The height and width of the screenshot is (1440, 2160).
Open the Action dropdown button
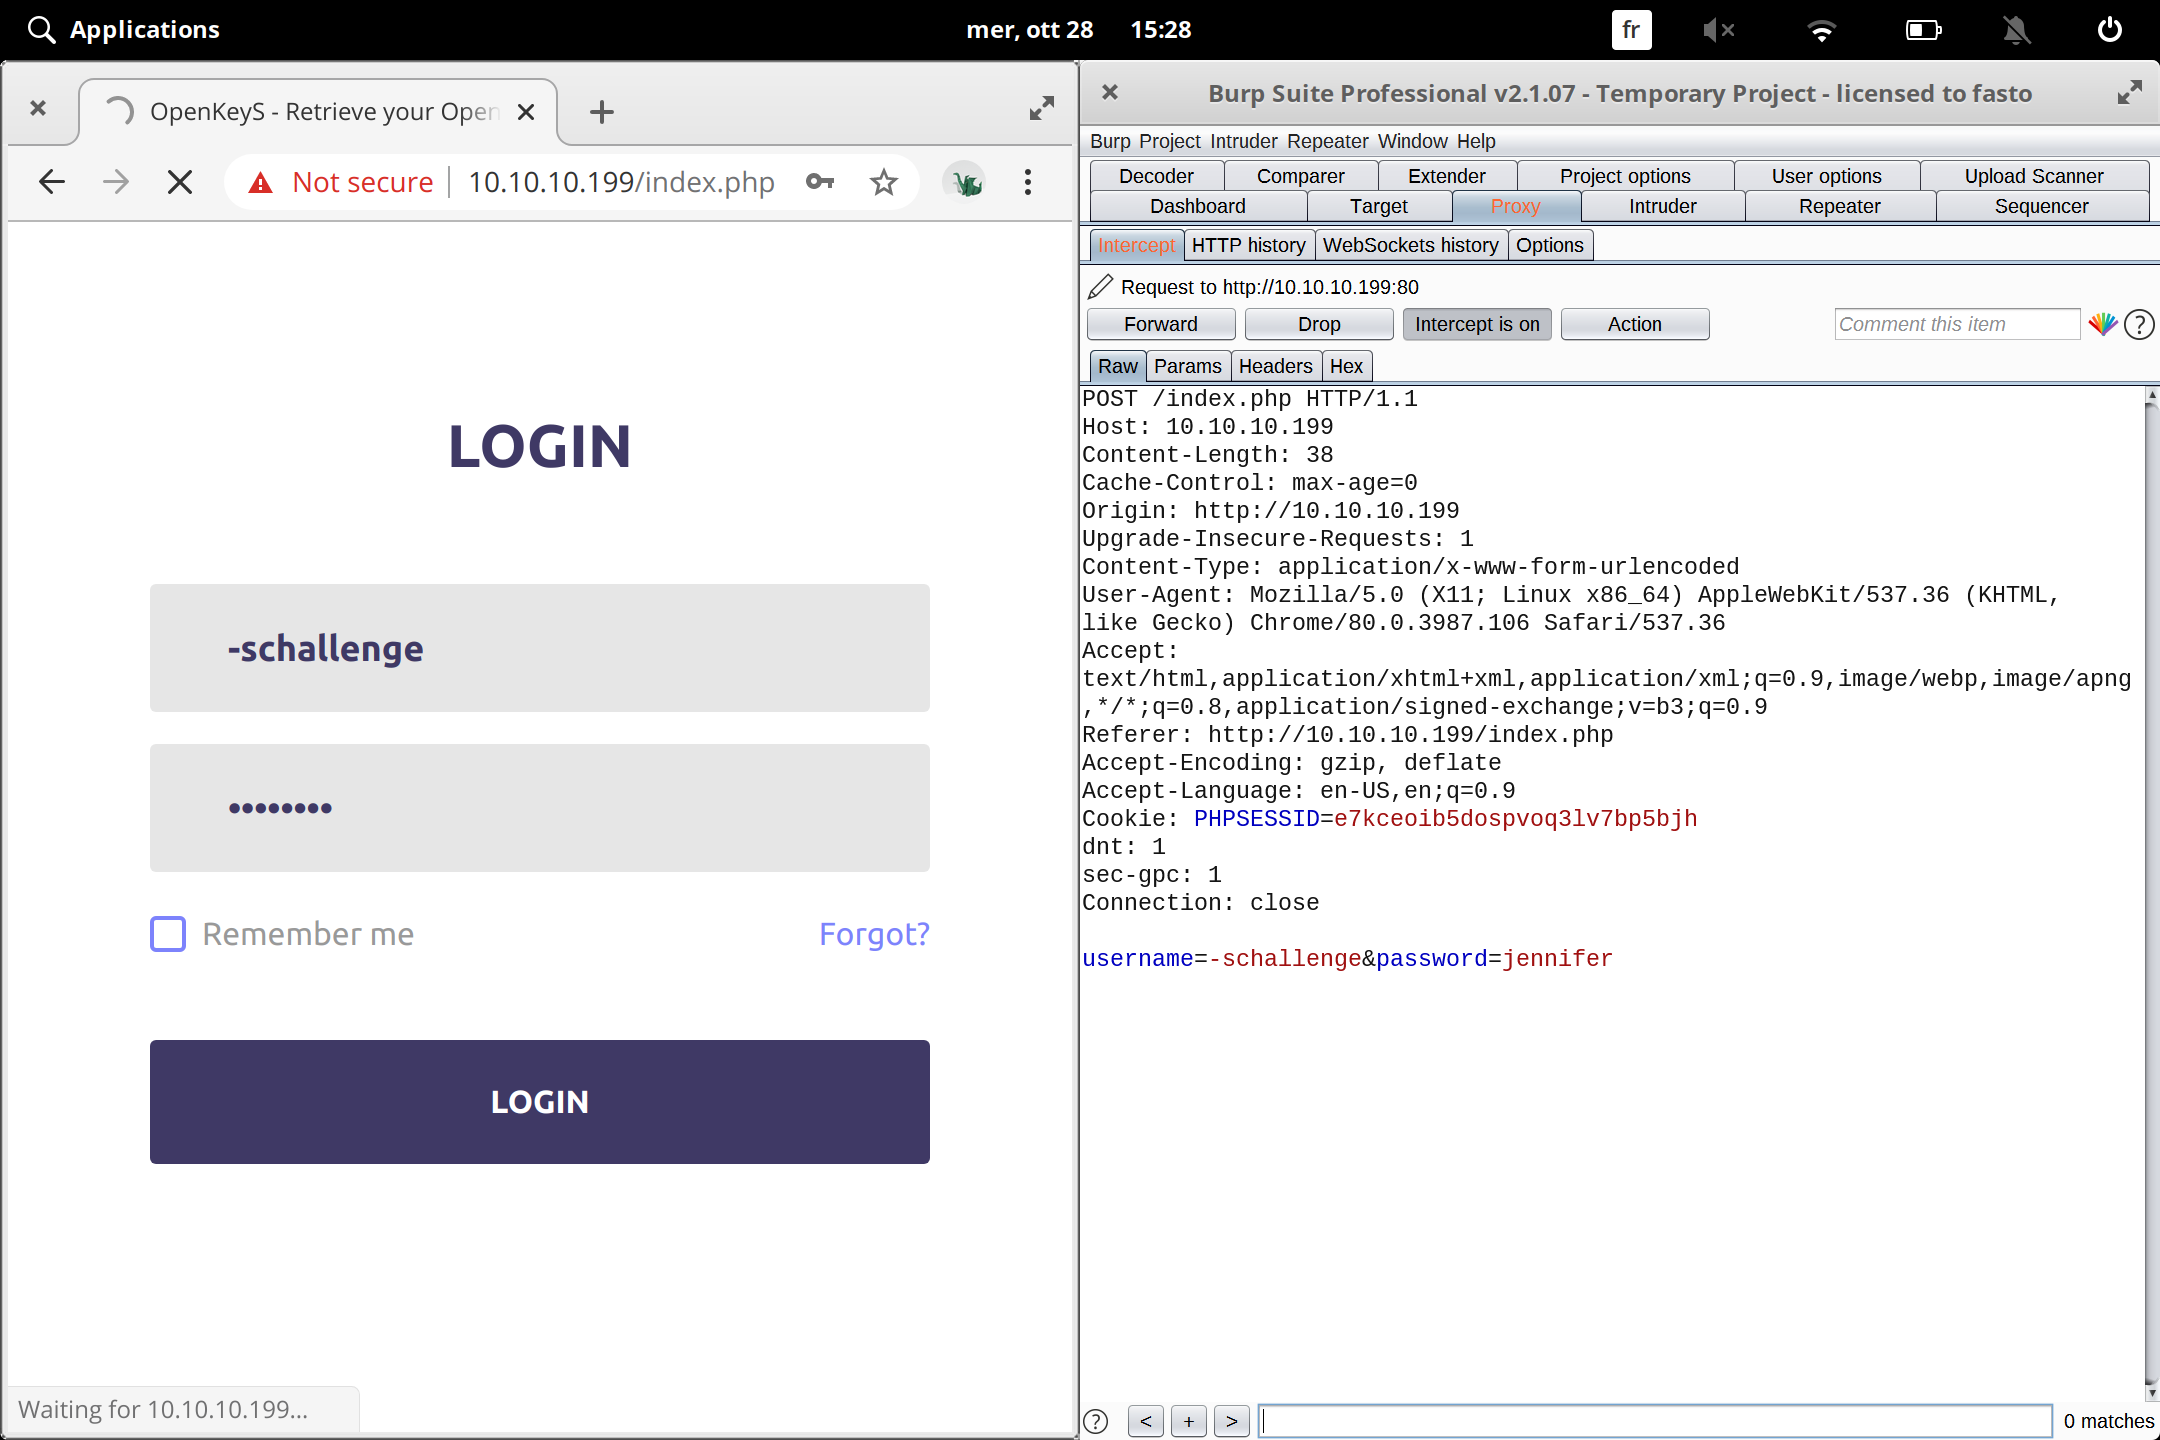point(1634,324)
